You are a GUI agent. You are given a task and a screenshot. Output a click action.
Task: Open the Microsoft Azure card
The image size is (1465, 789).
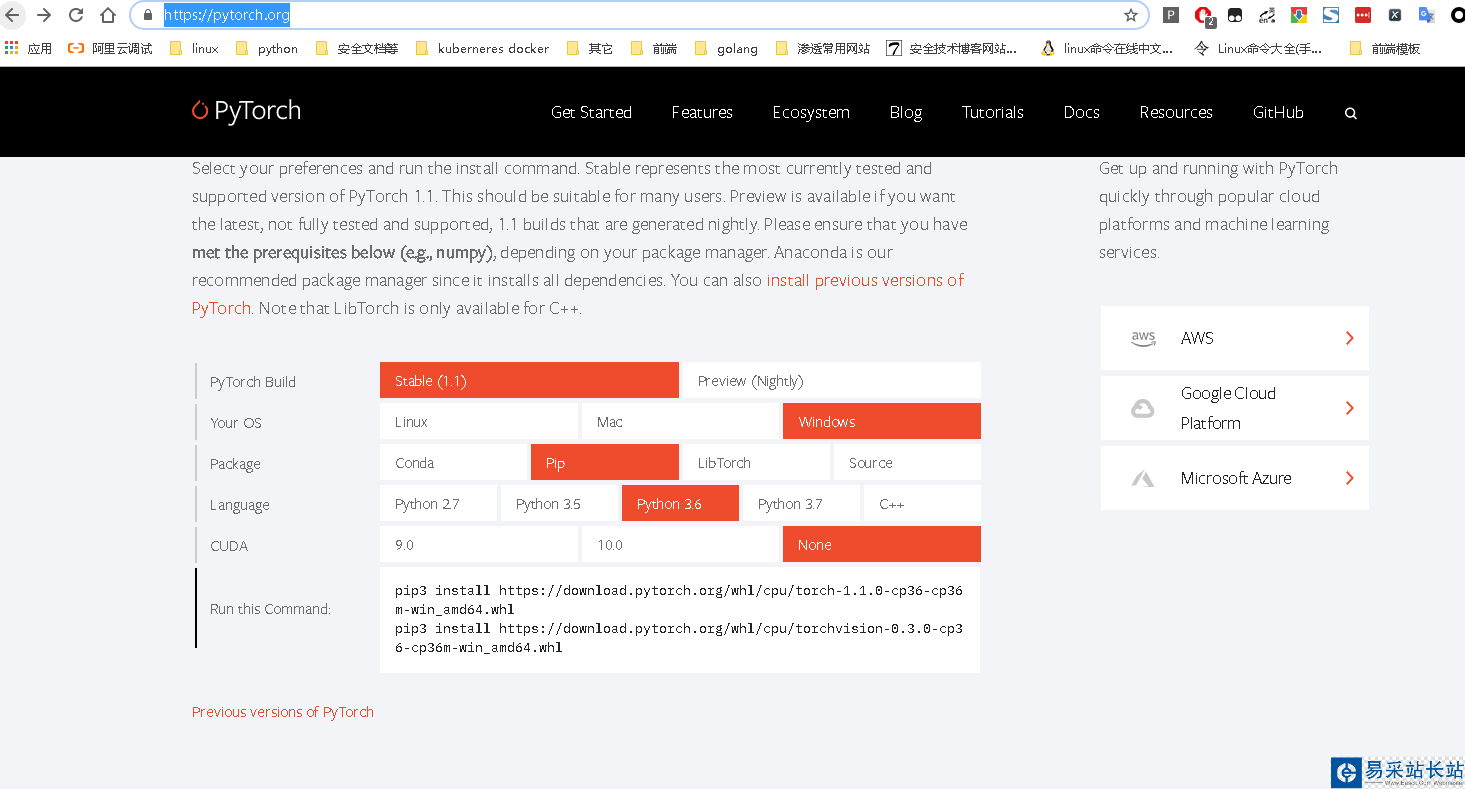tap(1235, 478)
